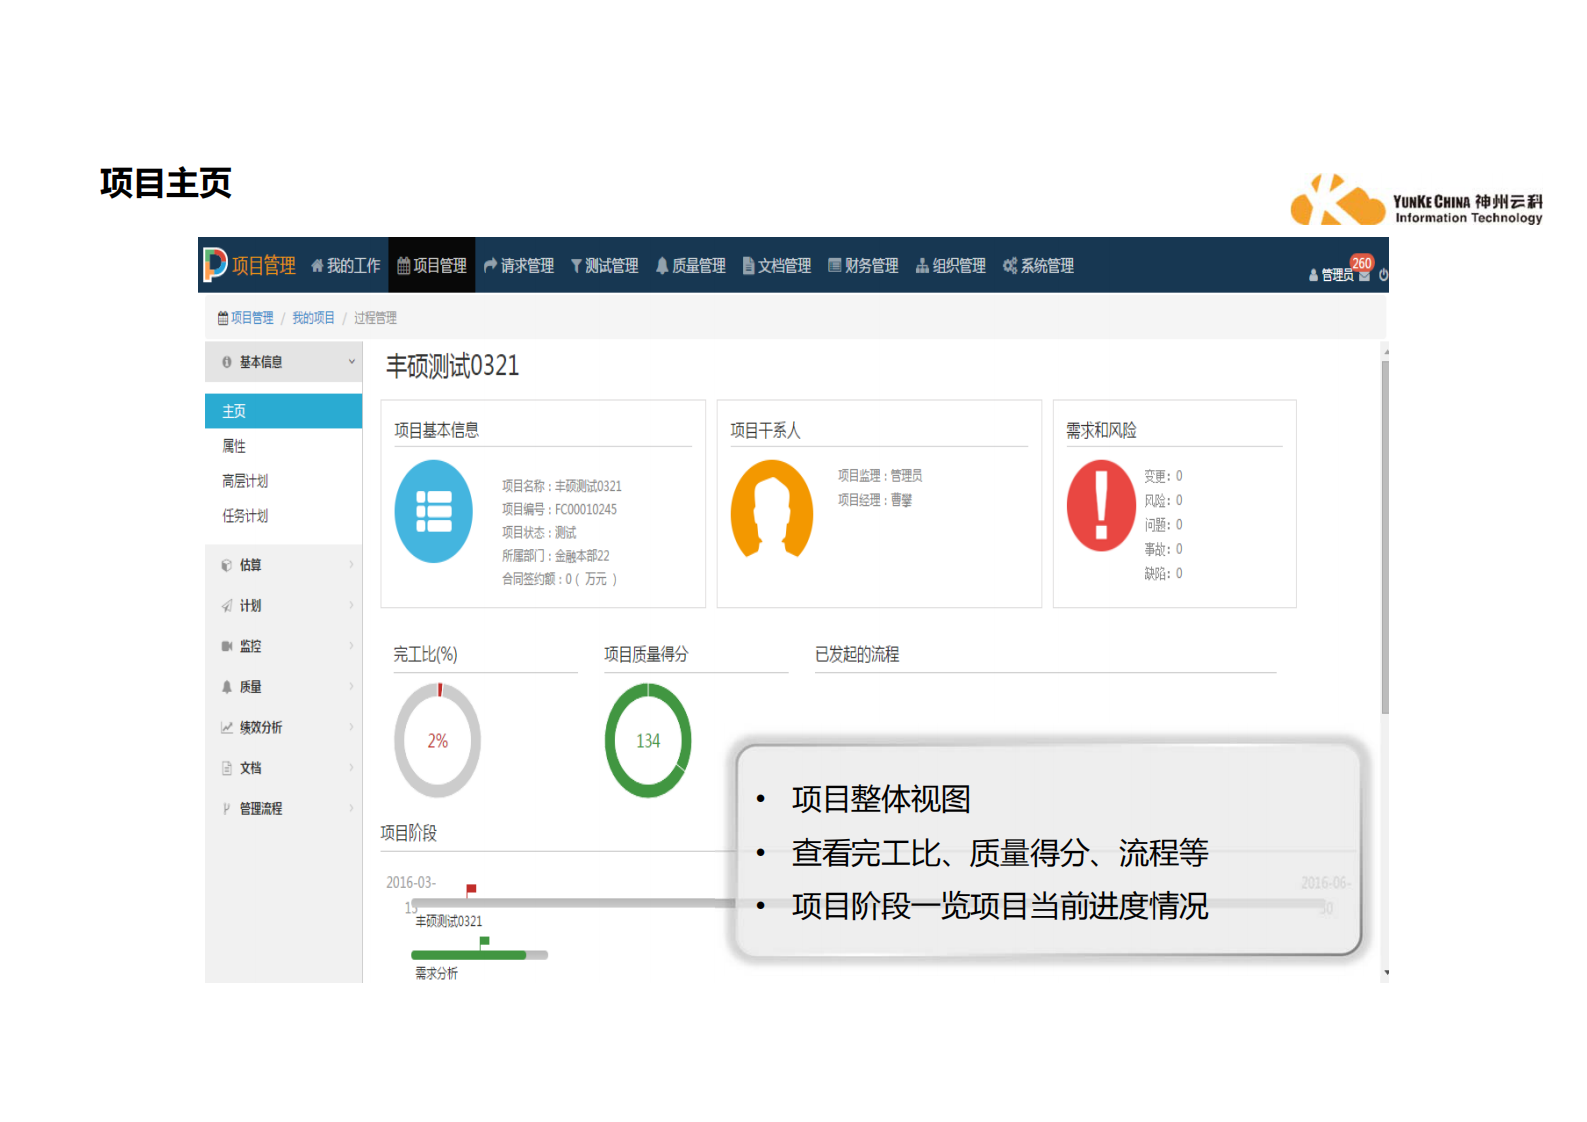The width and height of the screenshot is (1587, 1122).
Task: Click the red flag timeline marker
Action: 471,889
